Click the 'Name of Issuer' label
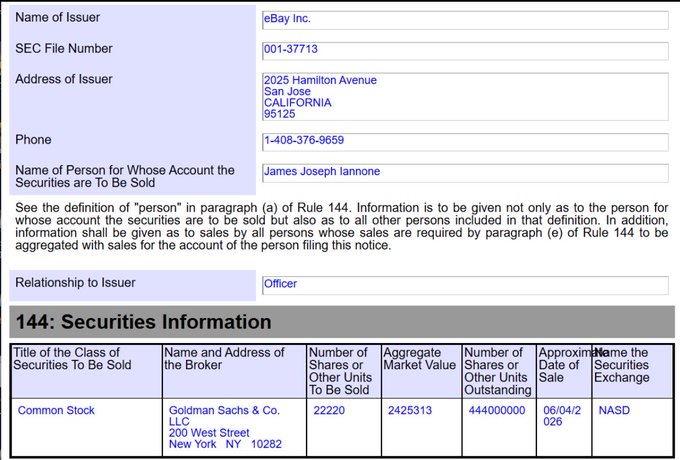The width and height of the screenshot is (680, 460). pyautogui.click(x=58, y=17)
